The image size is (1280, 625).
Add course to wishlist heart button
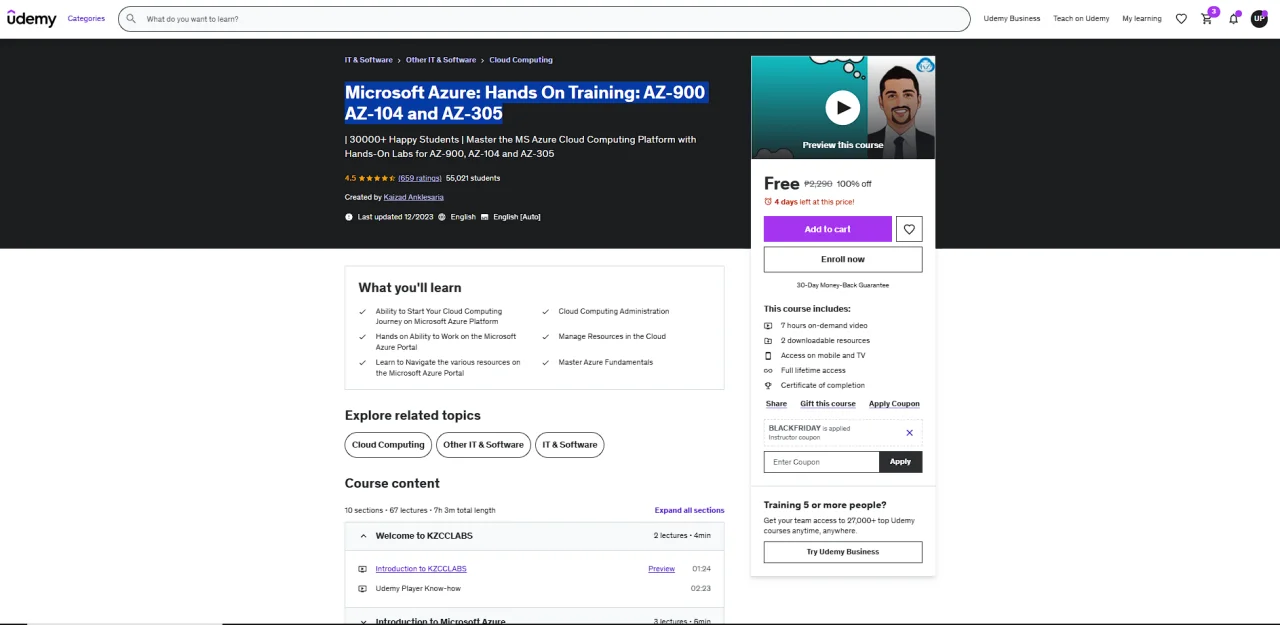point(909,229)
